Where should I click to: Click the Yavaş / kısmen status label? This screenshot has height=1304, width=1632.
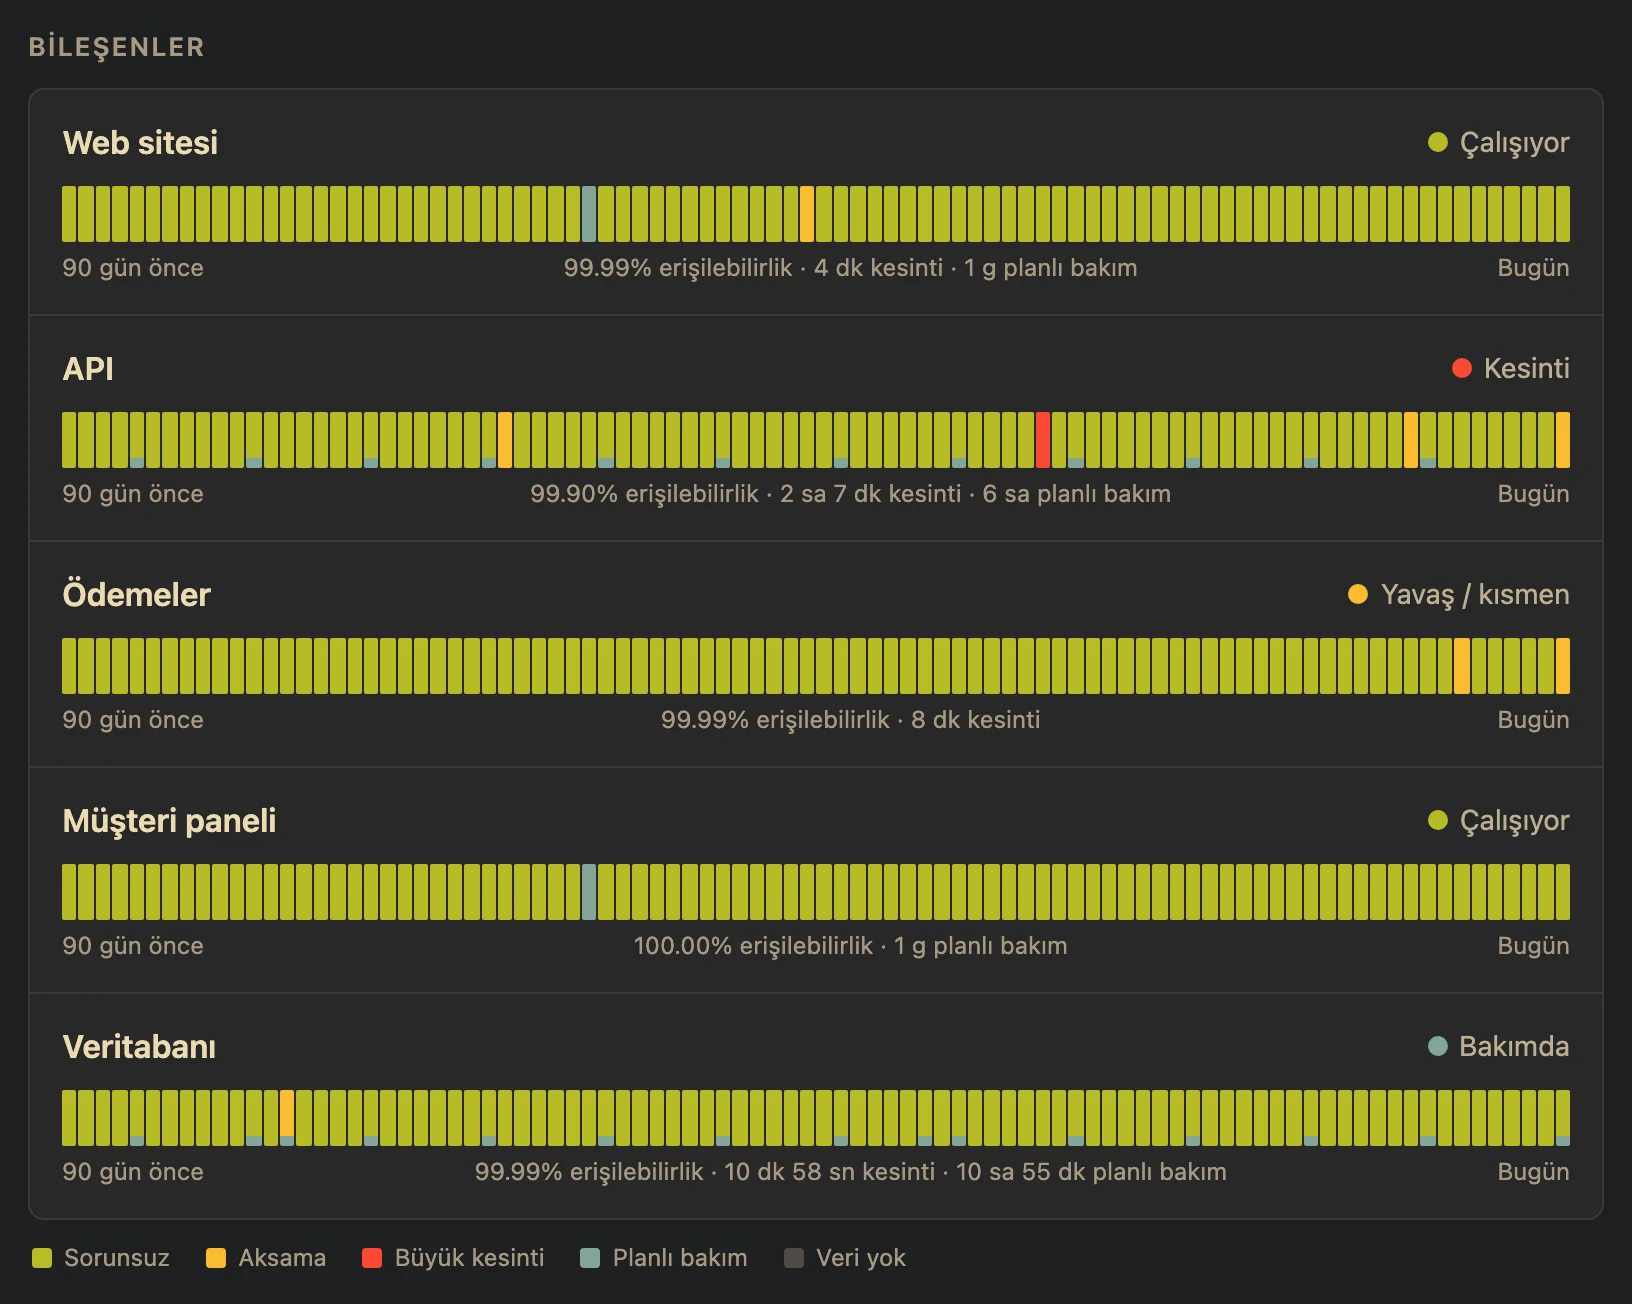coord(1475,595)
